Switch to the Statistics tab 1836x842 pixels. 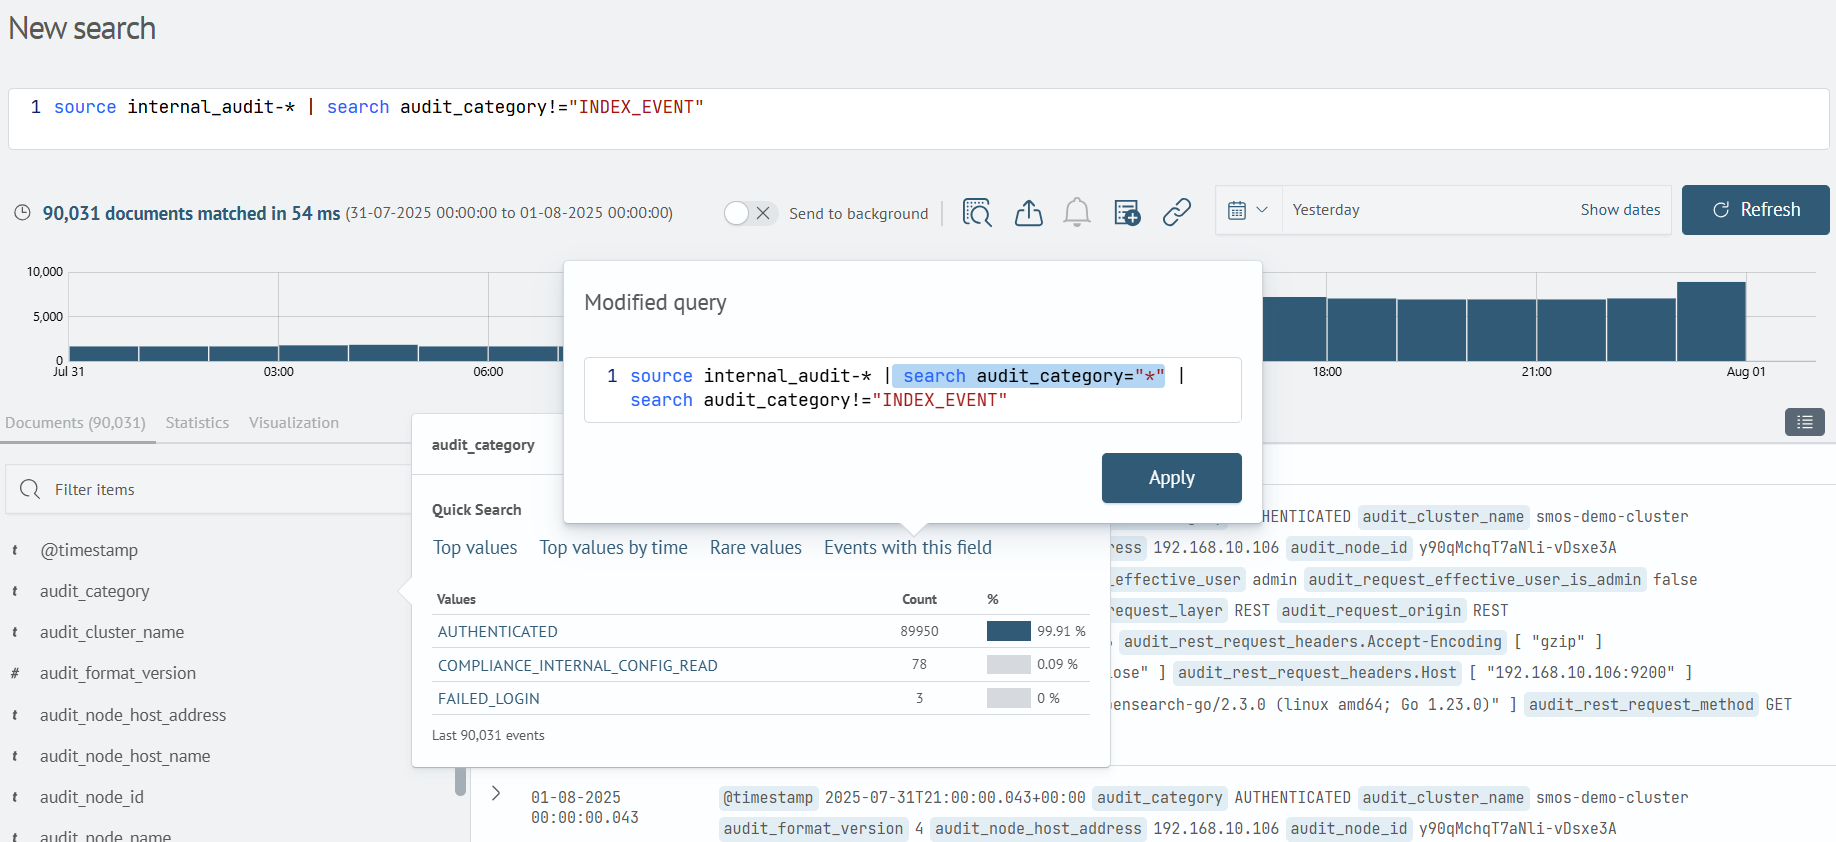click(197, 422)
